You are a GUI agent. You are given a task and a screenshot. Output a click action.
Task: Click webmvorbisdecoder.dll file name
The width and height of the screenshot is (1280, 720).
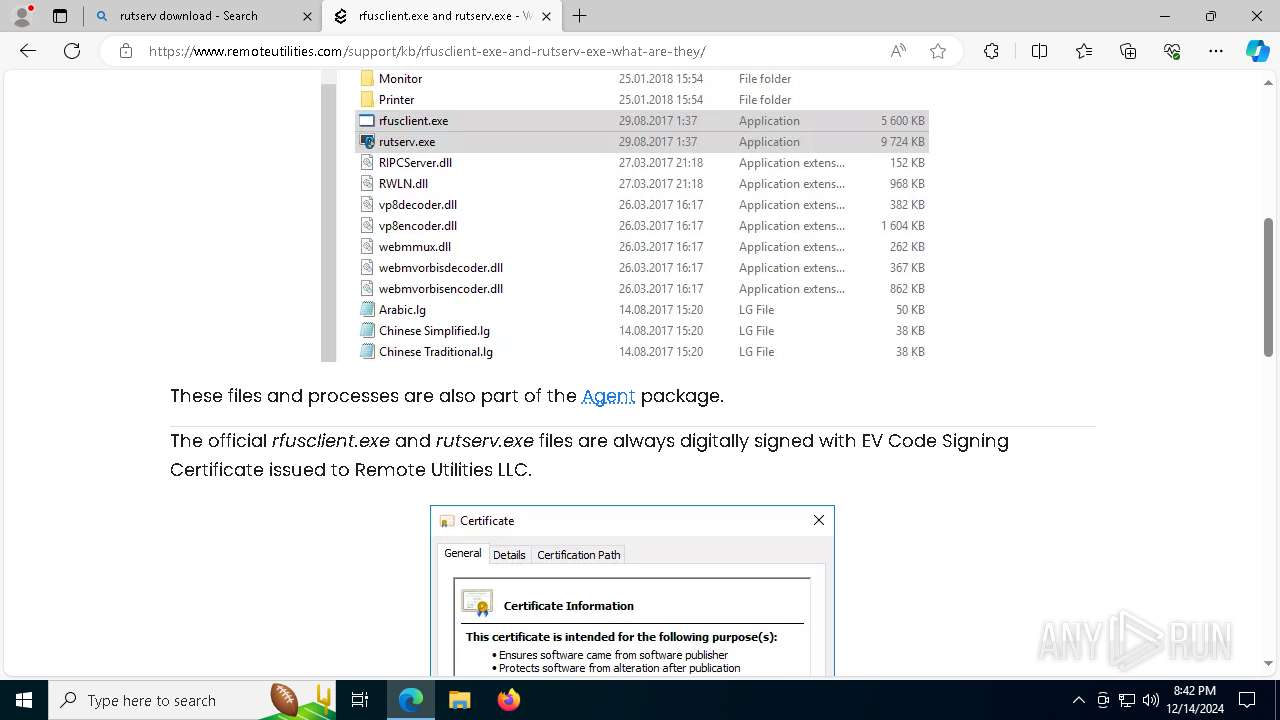click(441, 267)
